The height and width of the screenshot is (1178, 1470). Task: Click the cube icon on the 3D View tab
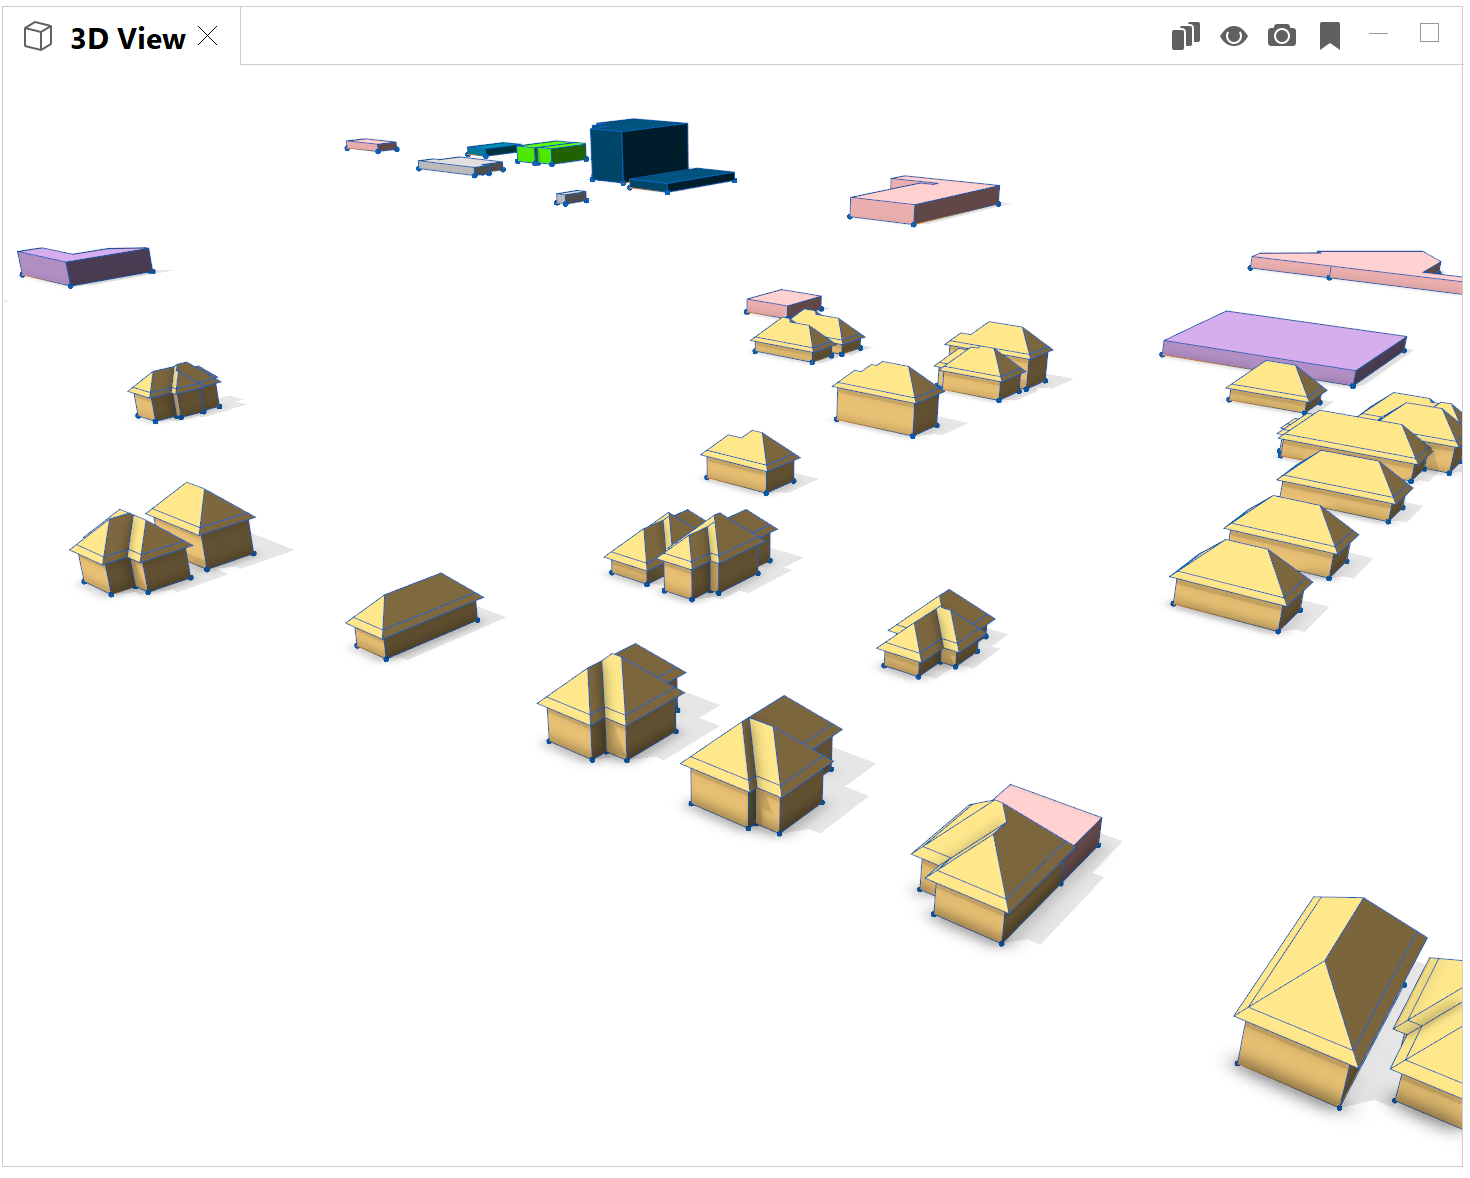coord(38,37)
